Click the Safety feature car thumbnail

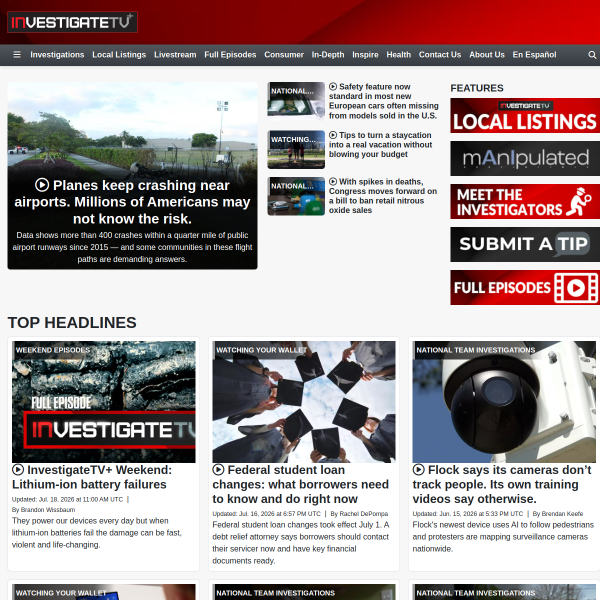click(x=296, y=101)
